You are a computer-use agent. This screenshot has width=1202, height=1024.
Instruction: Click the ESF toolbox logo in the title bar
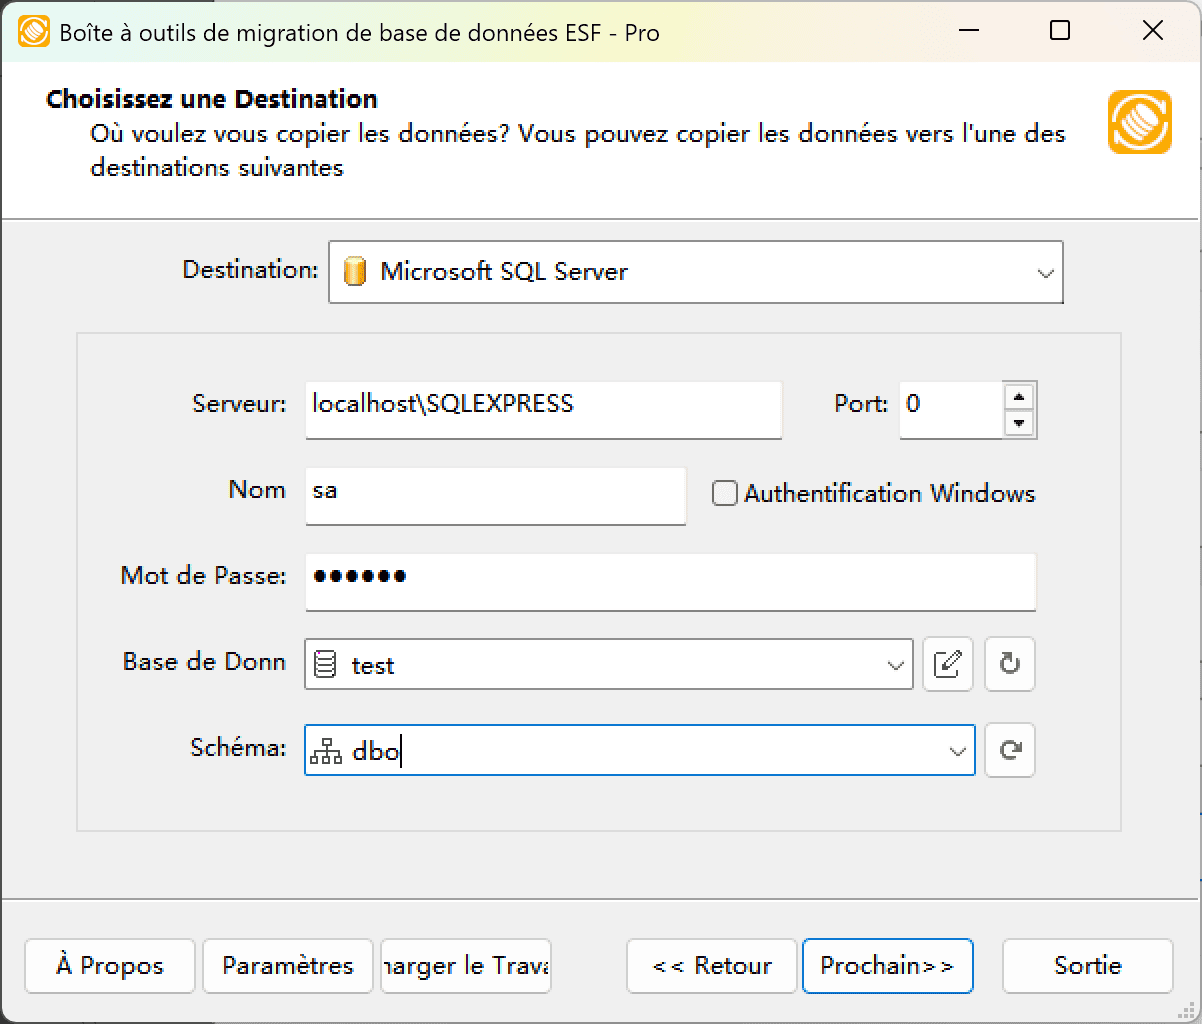[34, 31]
